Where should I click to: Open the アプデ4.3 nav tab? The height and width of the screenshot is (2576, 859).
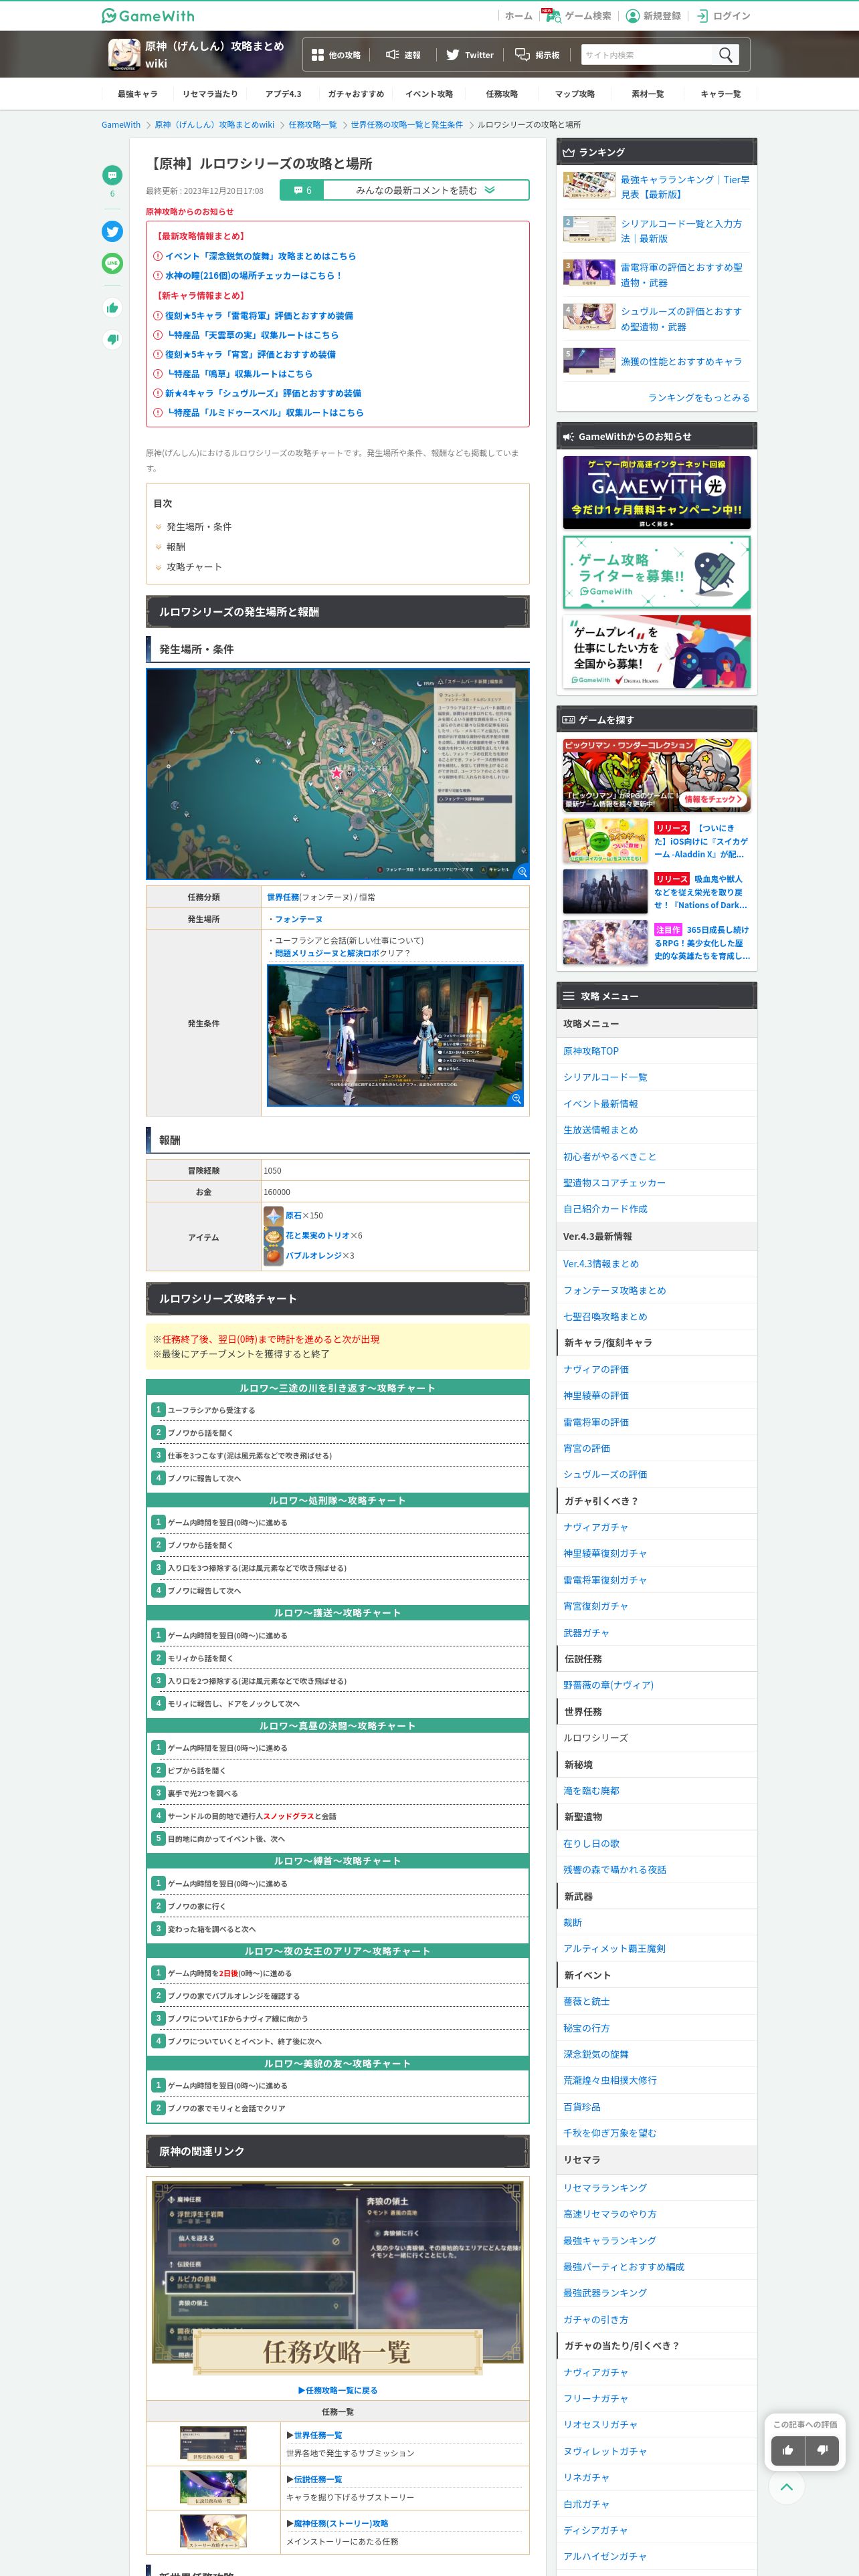click(x=283, y=94)
